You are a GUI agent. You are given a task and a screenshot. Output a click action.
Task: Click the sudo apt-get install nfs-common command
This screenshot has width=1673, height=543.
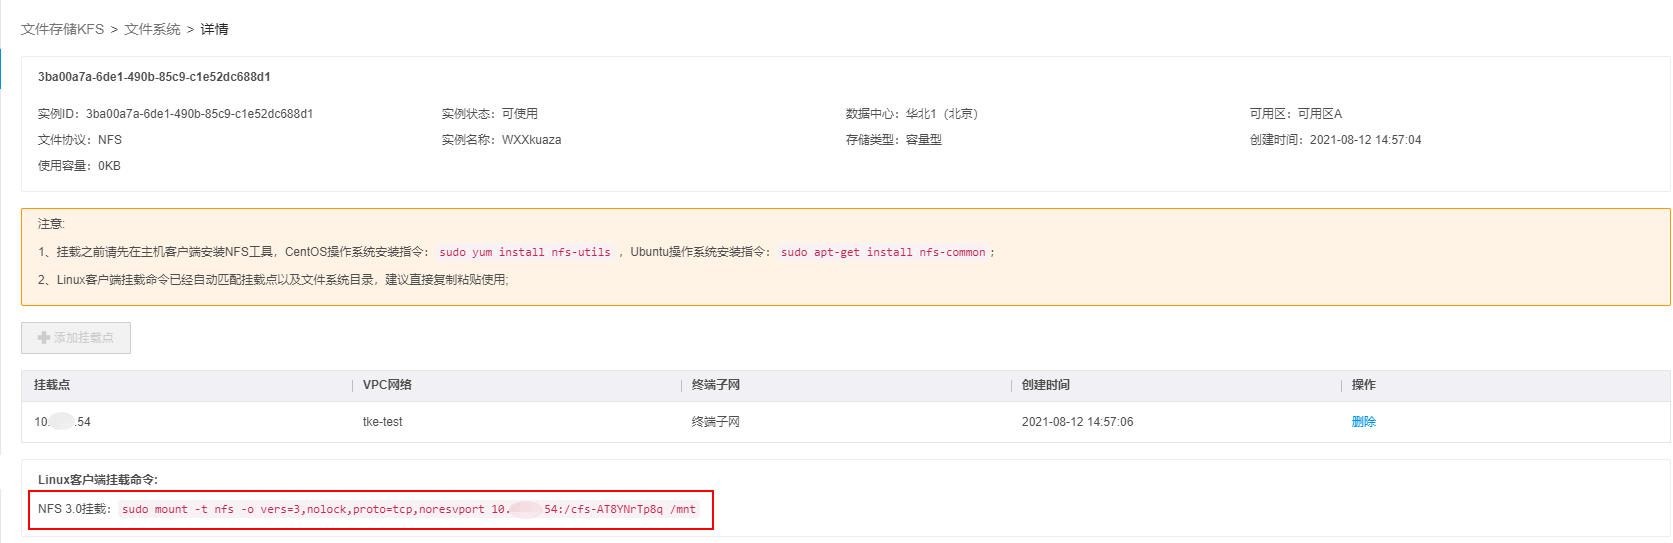click(883, 252)
